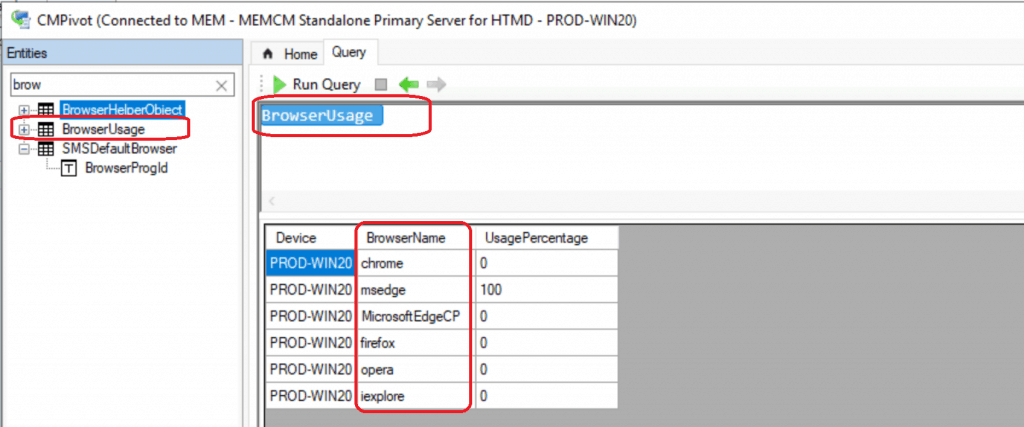Viewport: 1024px width, 427px height.
Task: Switch to the Home tab
Action: [x=289, y=54]
